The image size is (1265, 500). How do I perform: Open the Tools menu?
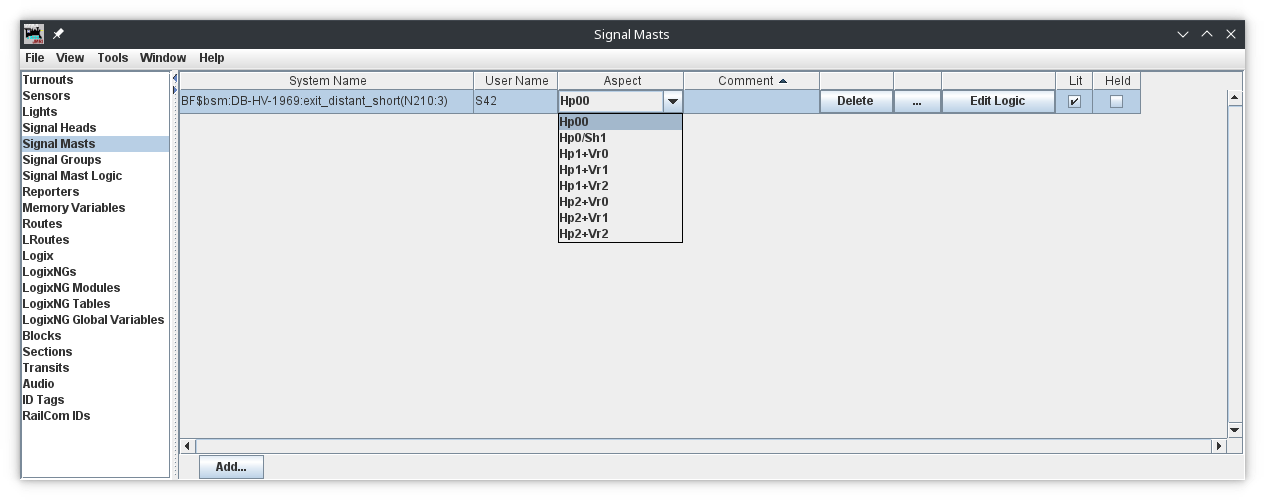(x=112, y=58)
